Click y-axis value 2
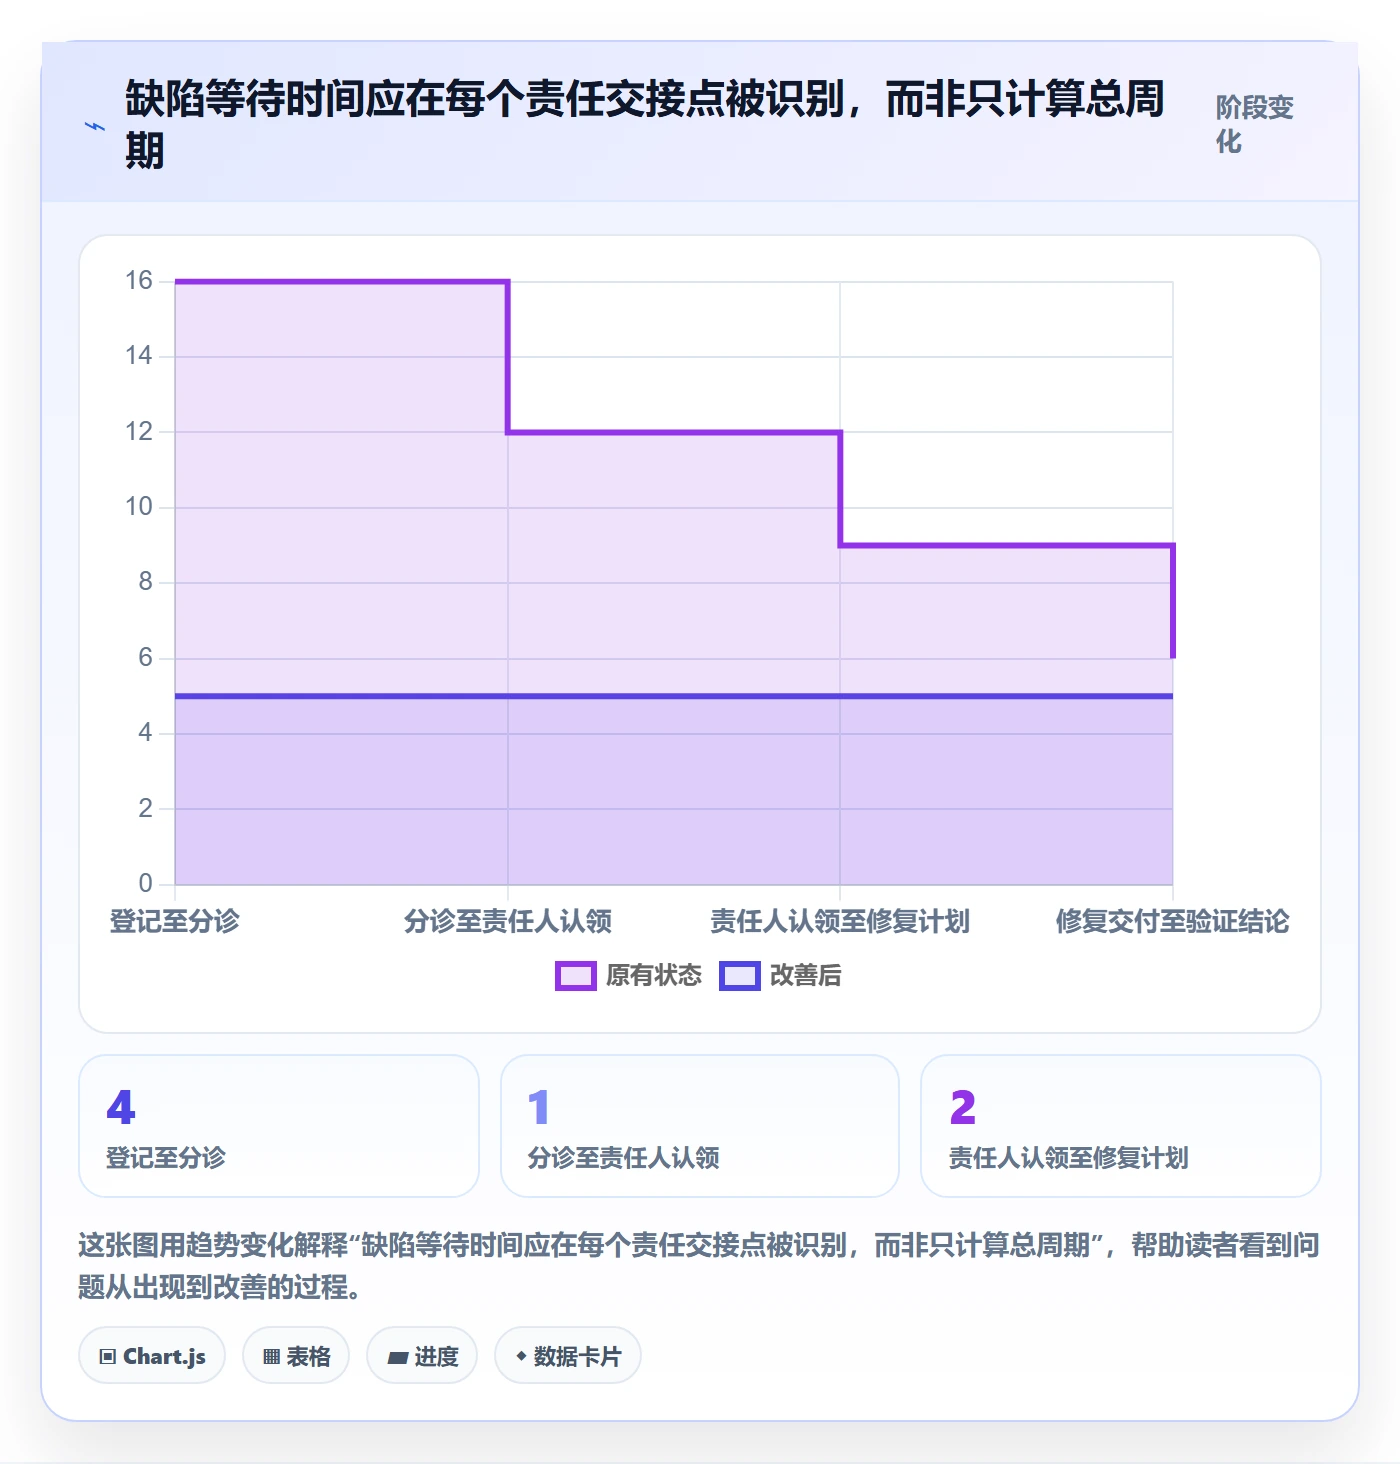 (146, 807)
